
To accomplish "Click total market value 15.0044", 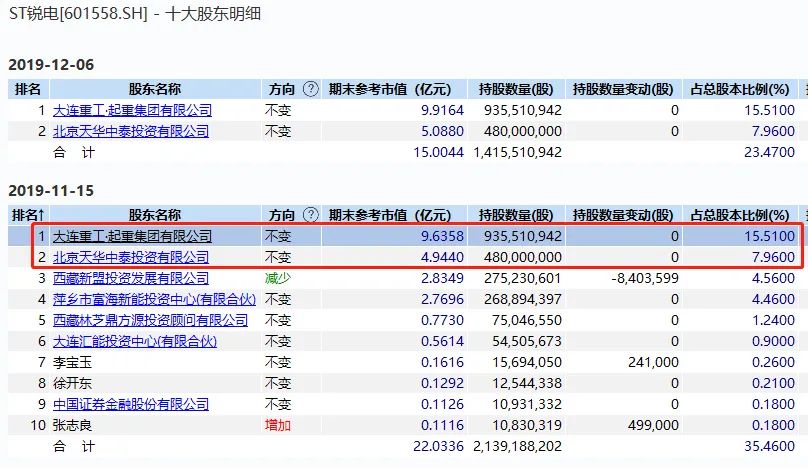I will [439, 153].
